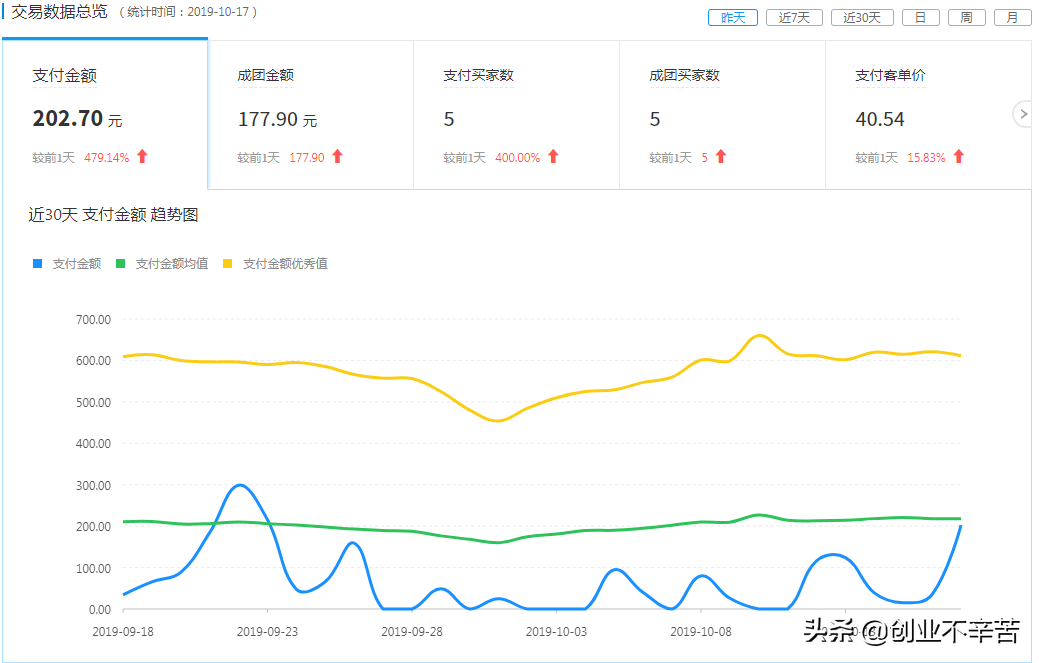Click the 2019-09-23 x-axis label
Viewport: 1039px width, 663px height.
coord(267,632)
